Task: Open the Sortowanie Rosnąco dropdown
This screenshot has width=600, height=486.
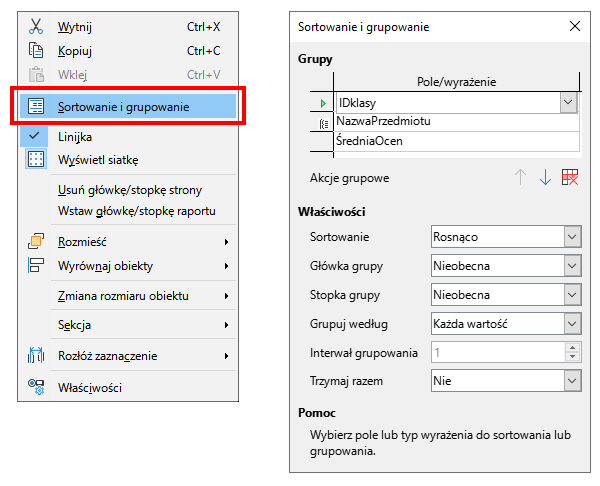Action: [x=506, y=237]
